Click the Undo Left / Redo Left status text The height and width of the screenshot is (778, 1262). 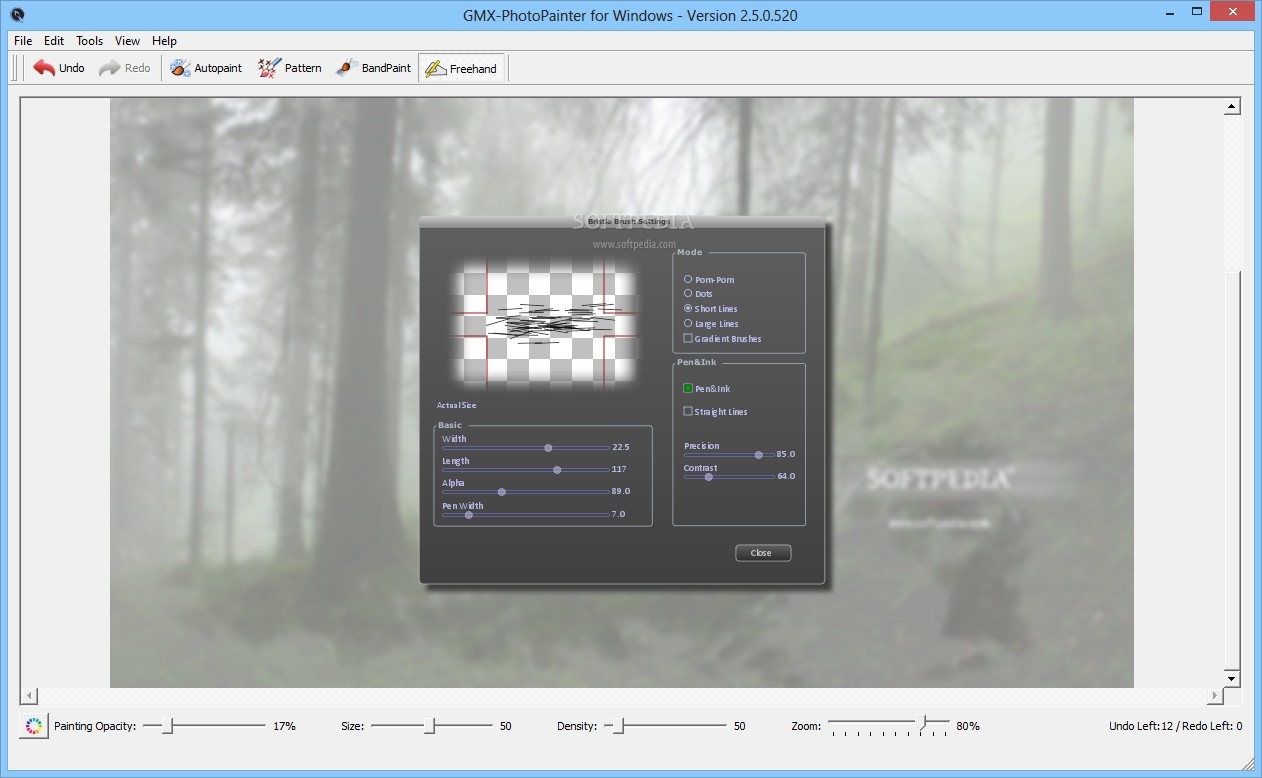point(1176,726)
